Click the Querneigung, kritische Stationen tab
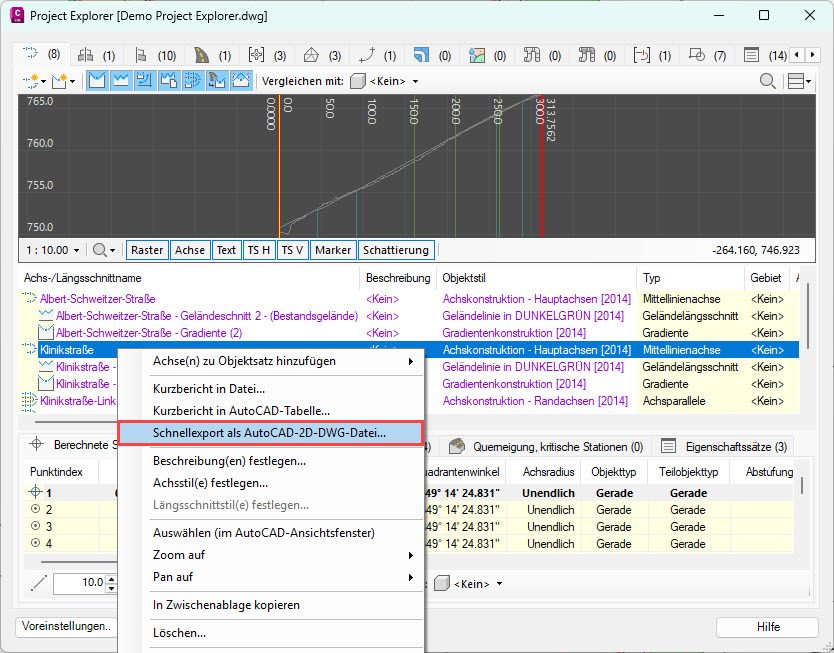The image size is (834, 653). [x=545, y=446]
